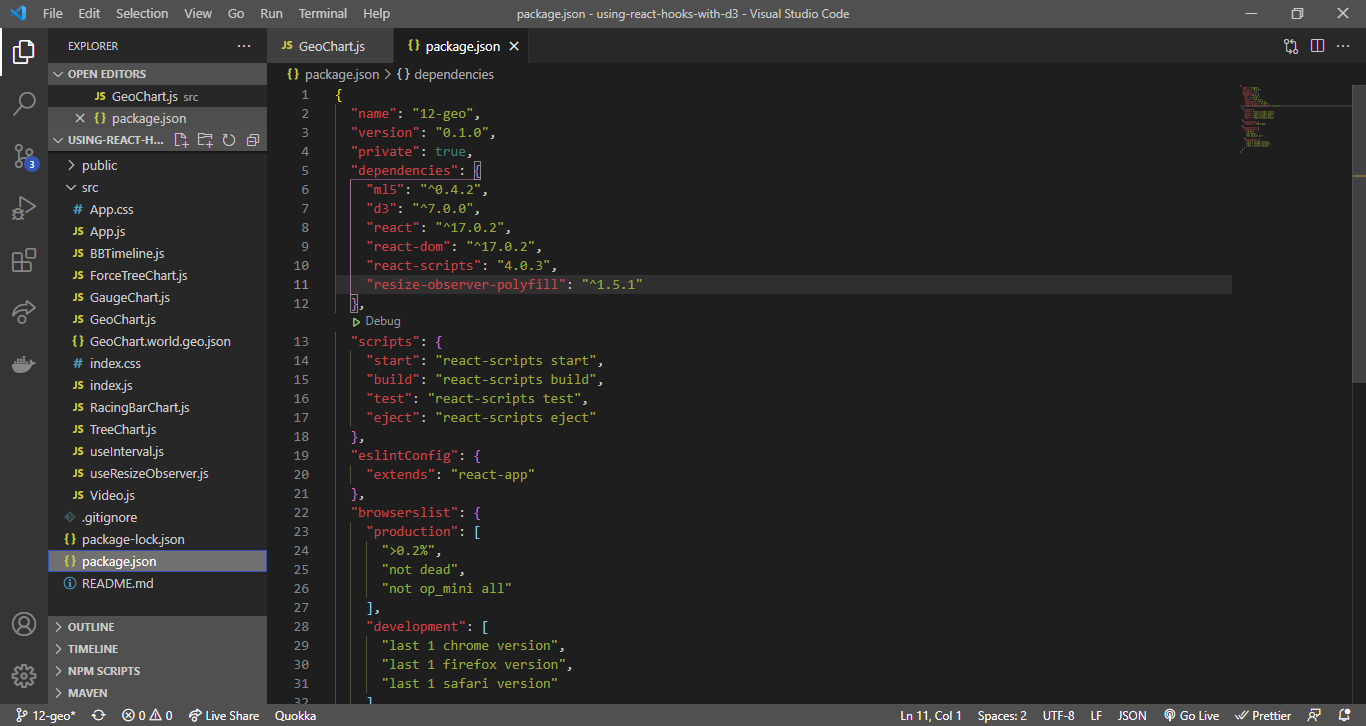This screenshot has width=1366, height=726.
Task: Open notifications bell in status bar
Action: coord(1343,715)
